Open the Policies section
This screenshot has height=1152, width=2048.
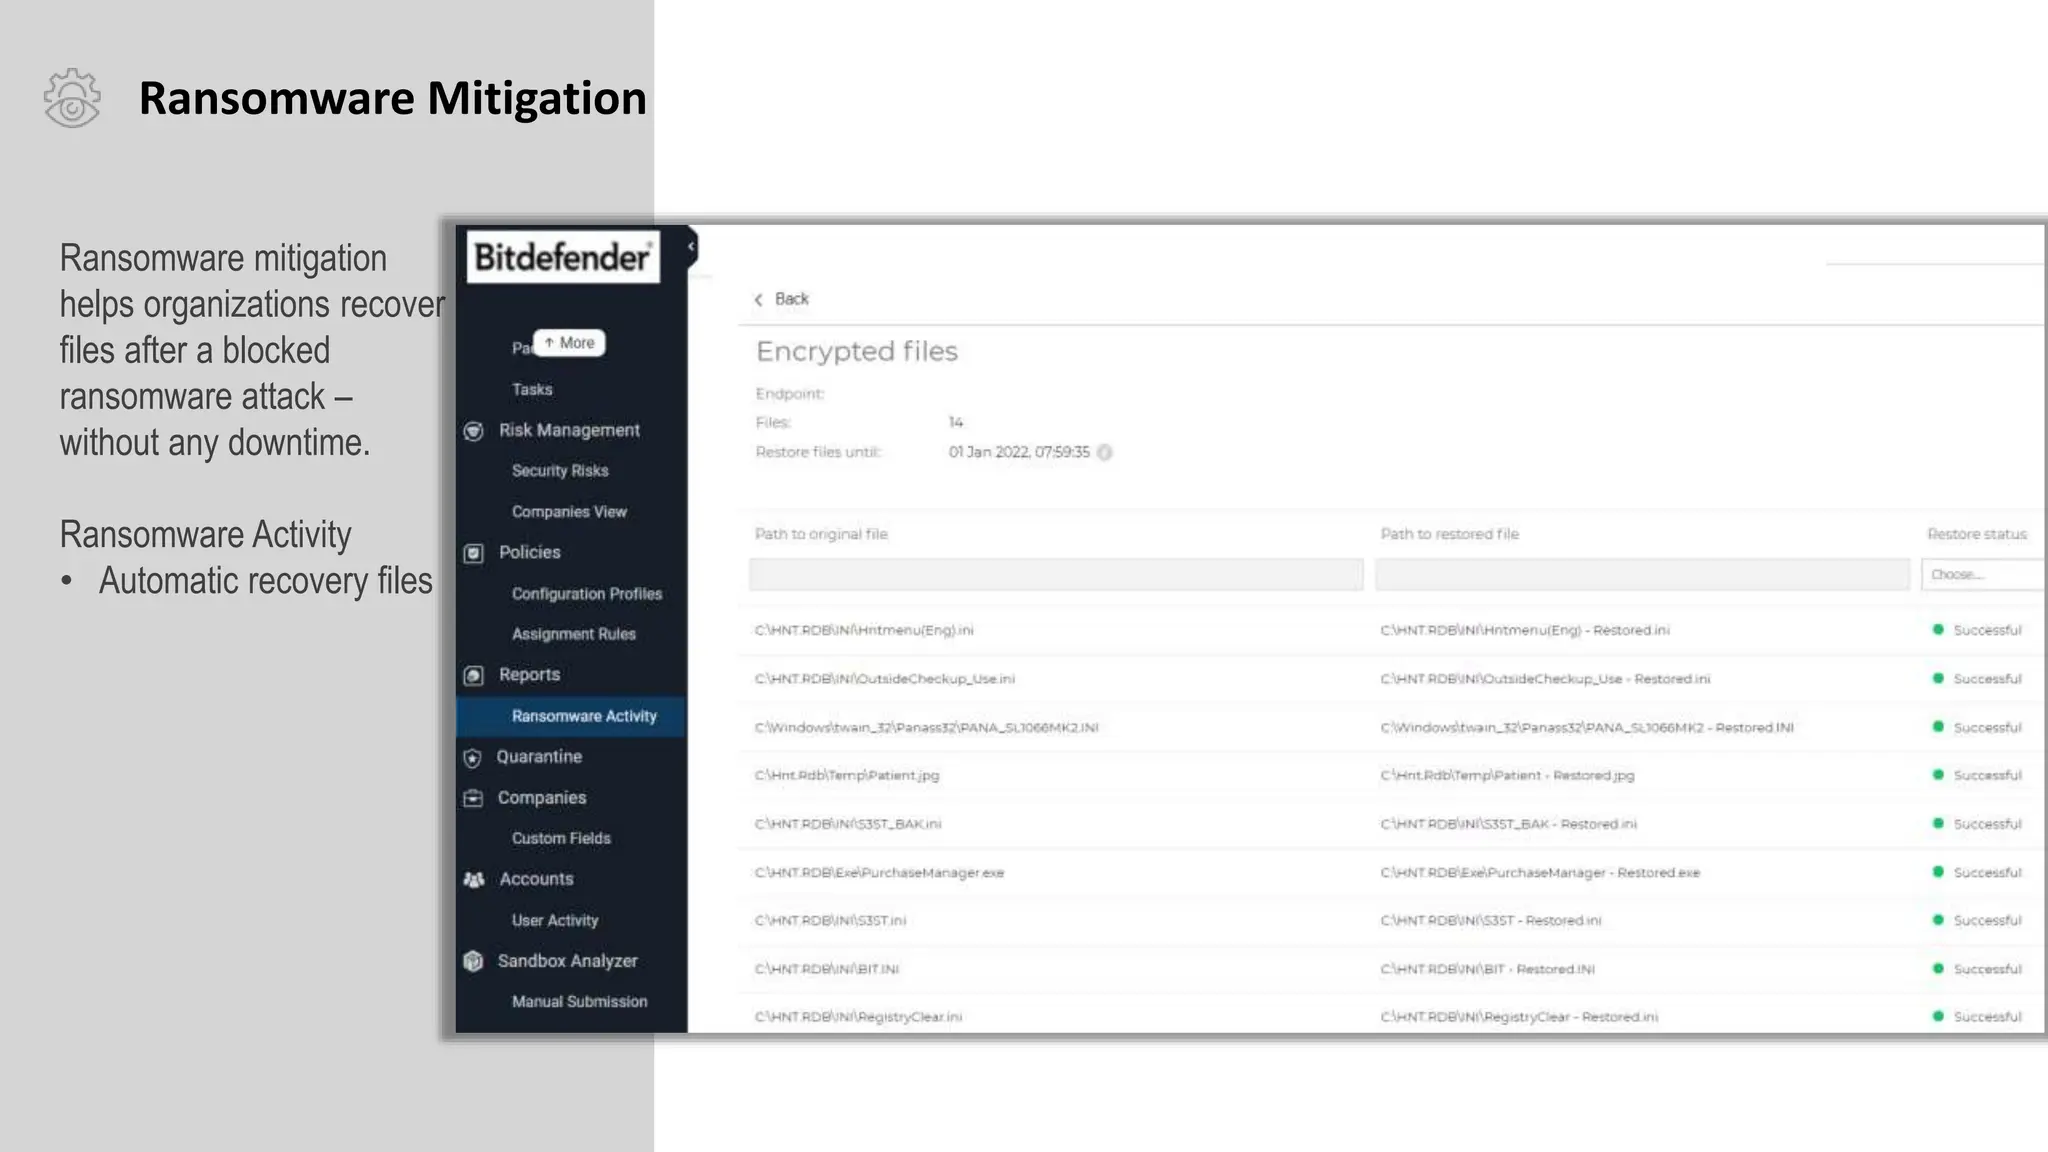pyautogui.click(x=530, y=552)
